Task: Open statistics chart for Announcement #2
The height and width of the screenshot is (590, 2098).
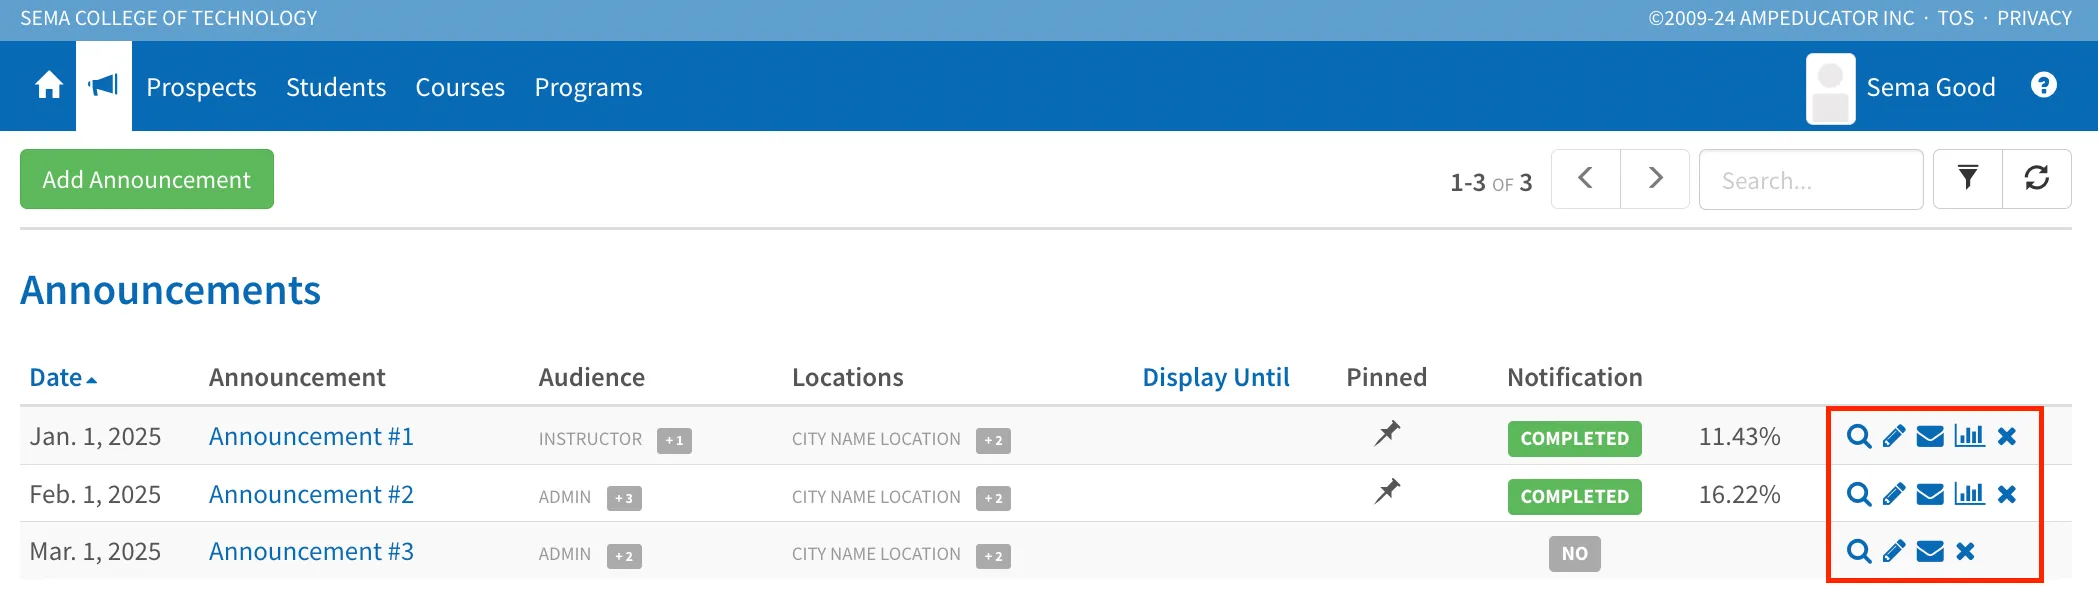Action: [1969, 494]
